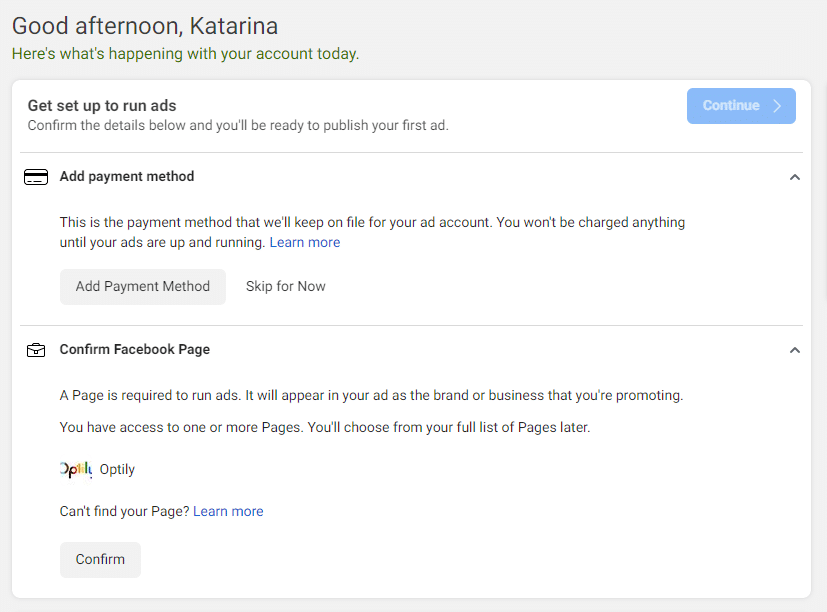The image size is (827, 612).
Task: Click the Add Payment Method button
Action: click(142, 286)
